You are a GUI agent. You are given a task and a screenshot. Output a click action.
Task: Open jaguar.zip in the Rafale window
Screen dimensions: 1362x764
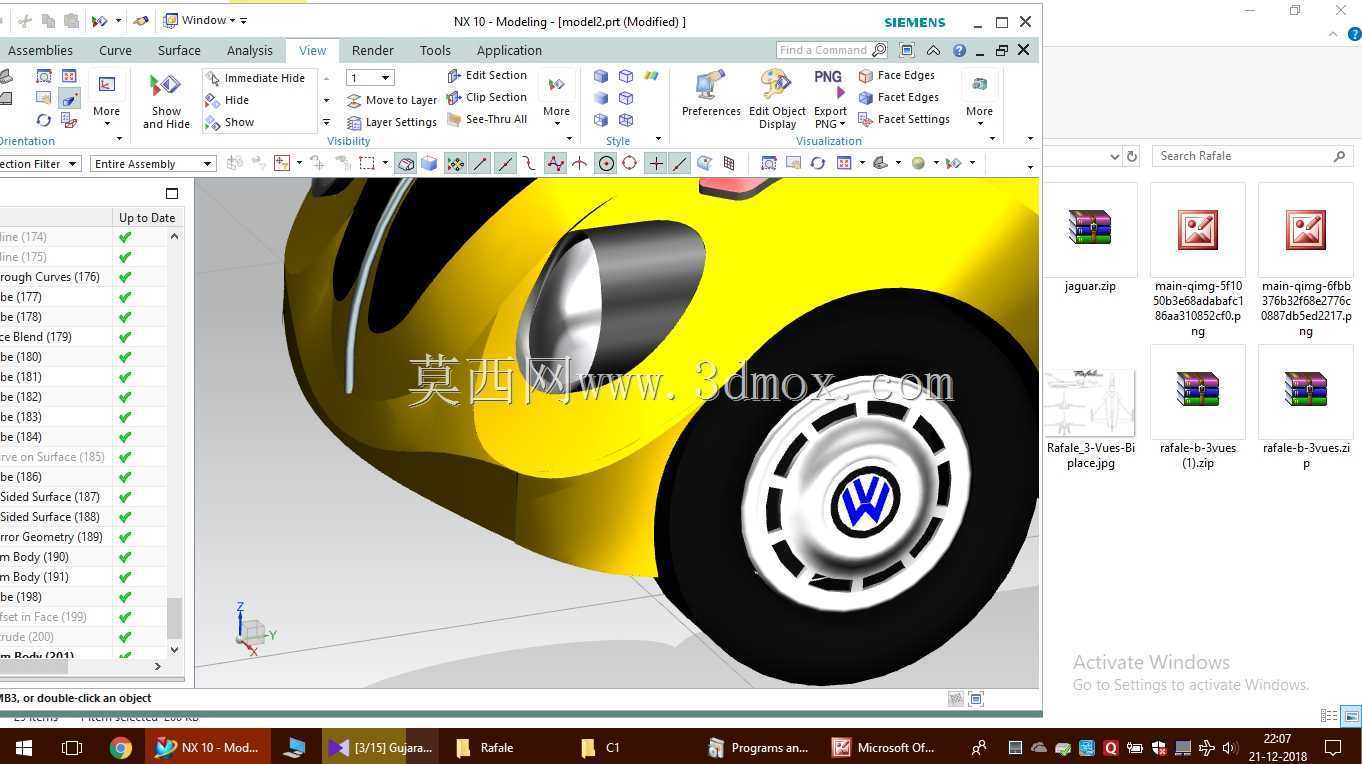tap(1090, 240)
